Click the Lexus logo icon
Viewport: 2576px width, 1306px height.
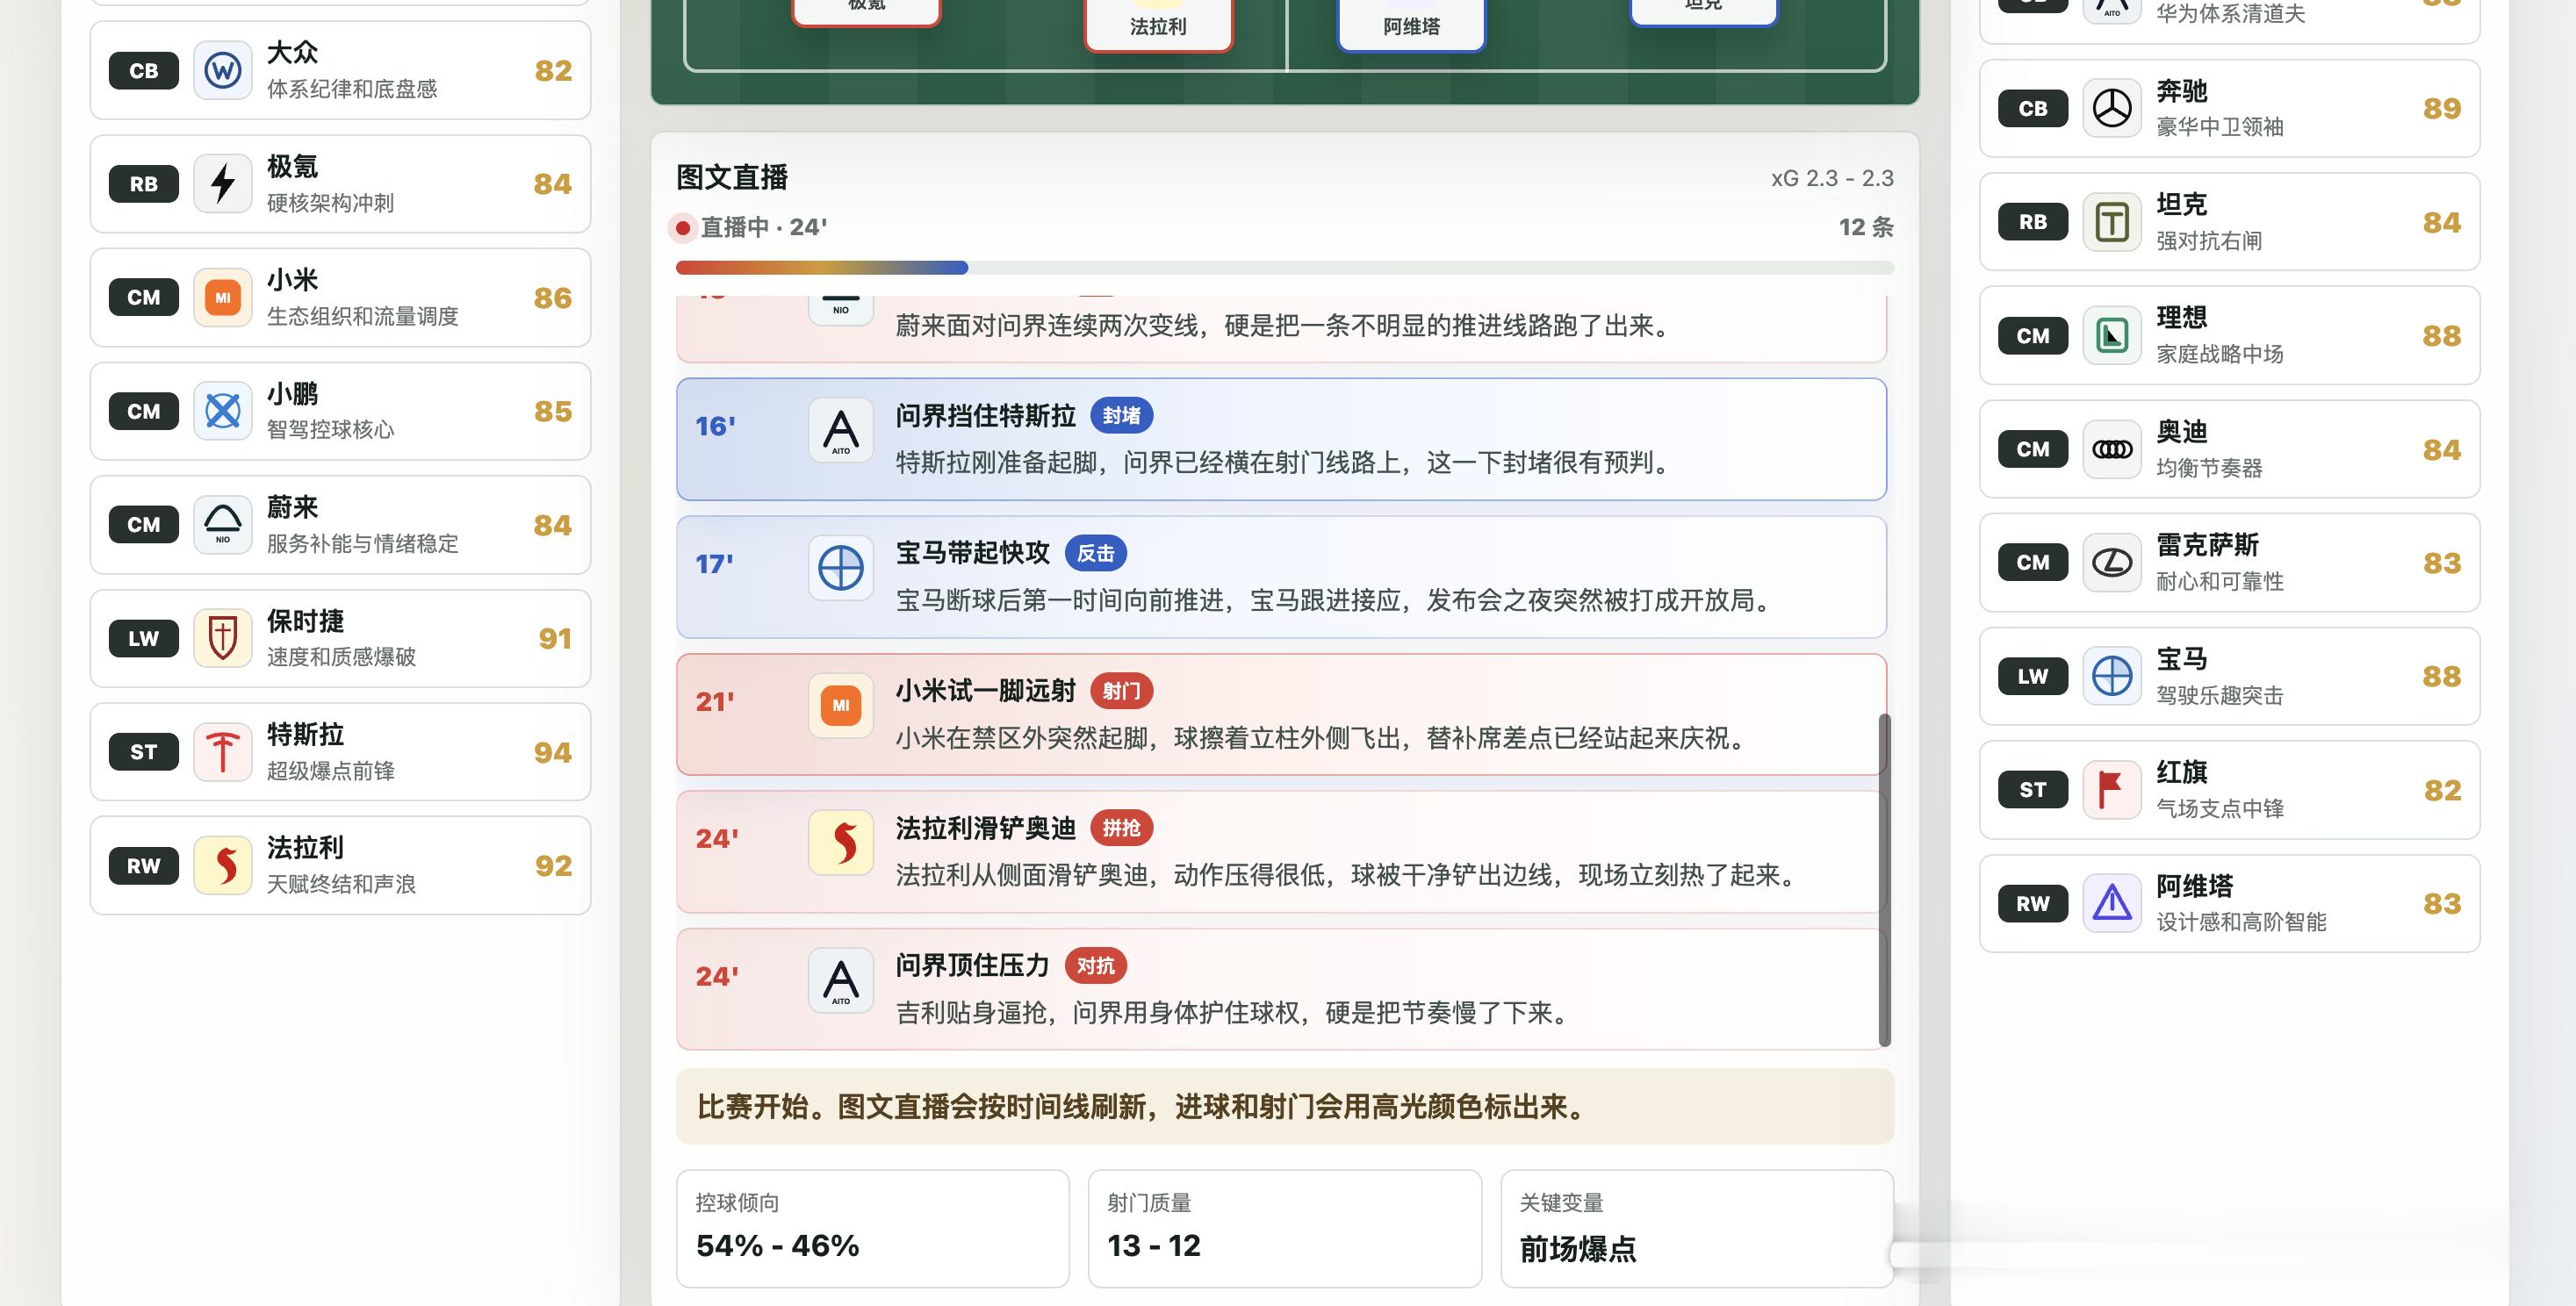[x=2112, y=562]
